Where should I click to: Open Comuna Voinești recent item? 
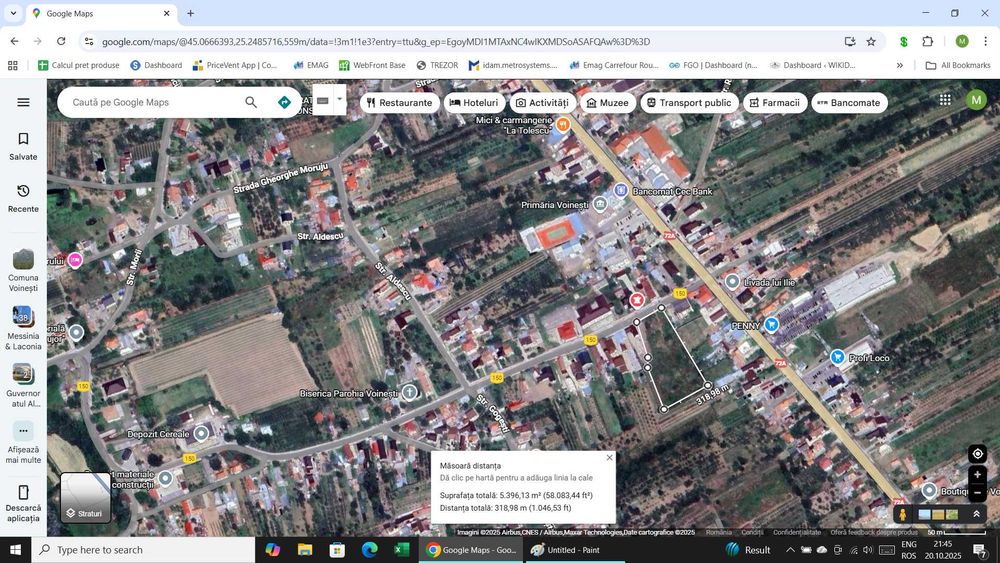pyautogui.click(x=23, y=270)
